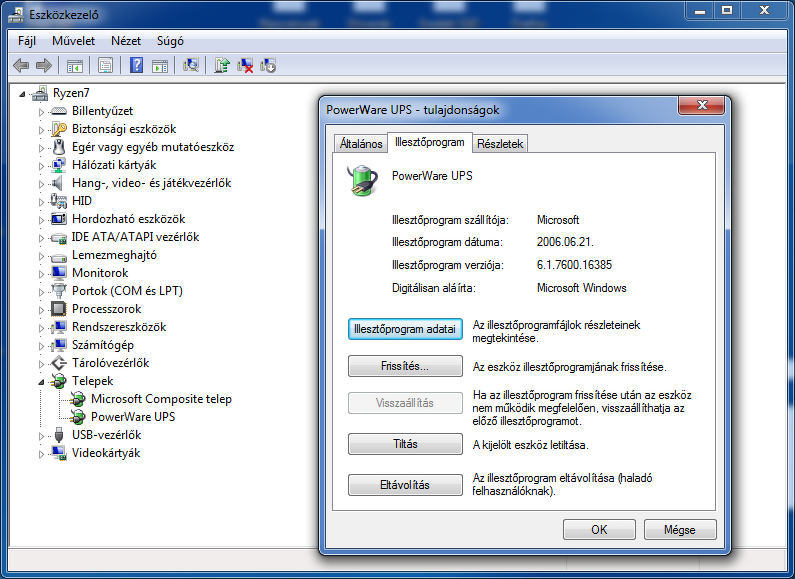Select the speaker icon for Hang-, video-
Image resolution: width=795 pixels, height=579 pixels.
(x=57, y=183)
